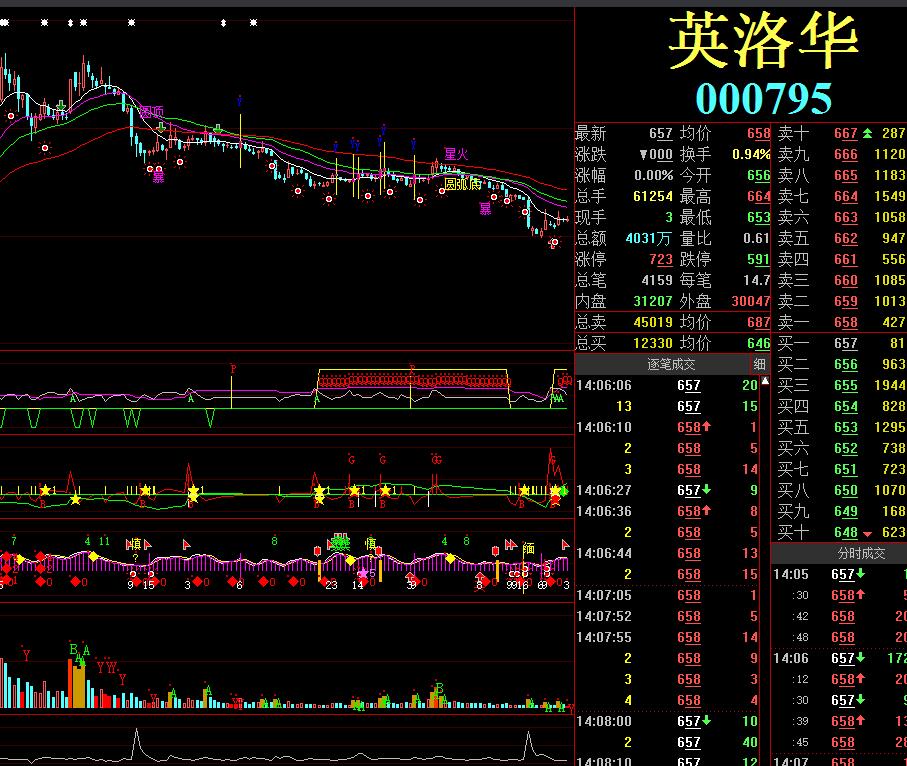907x766 pixels.
Task: Click the 每笔 value 14.7
Action: (x=756, y=280)
